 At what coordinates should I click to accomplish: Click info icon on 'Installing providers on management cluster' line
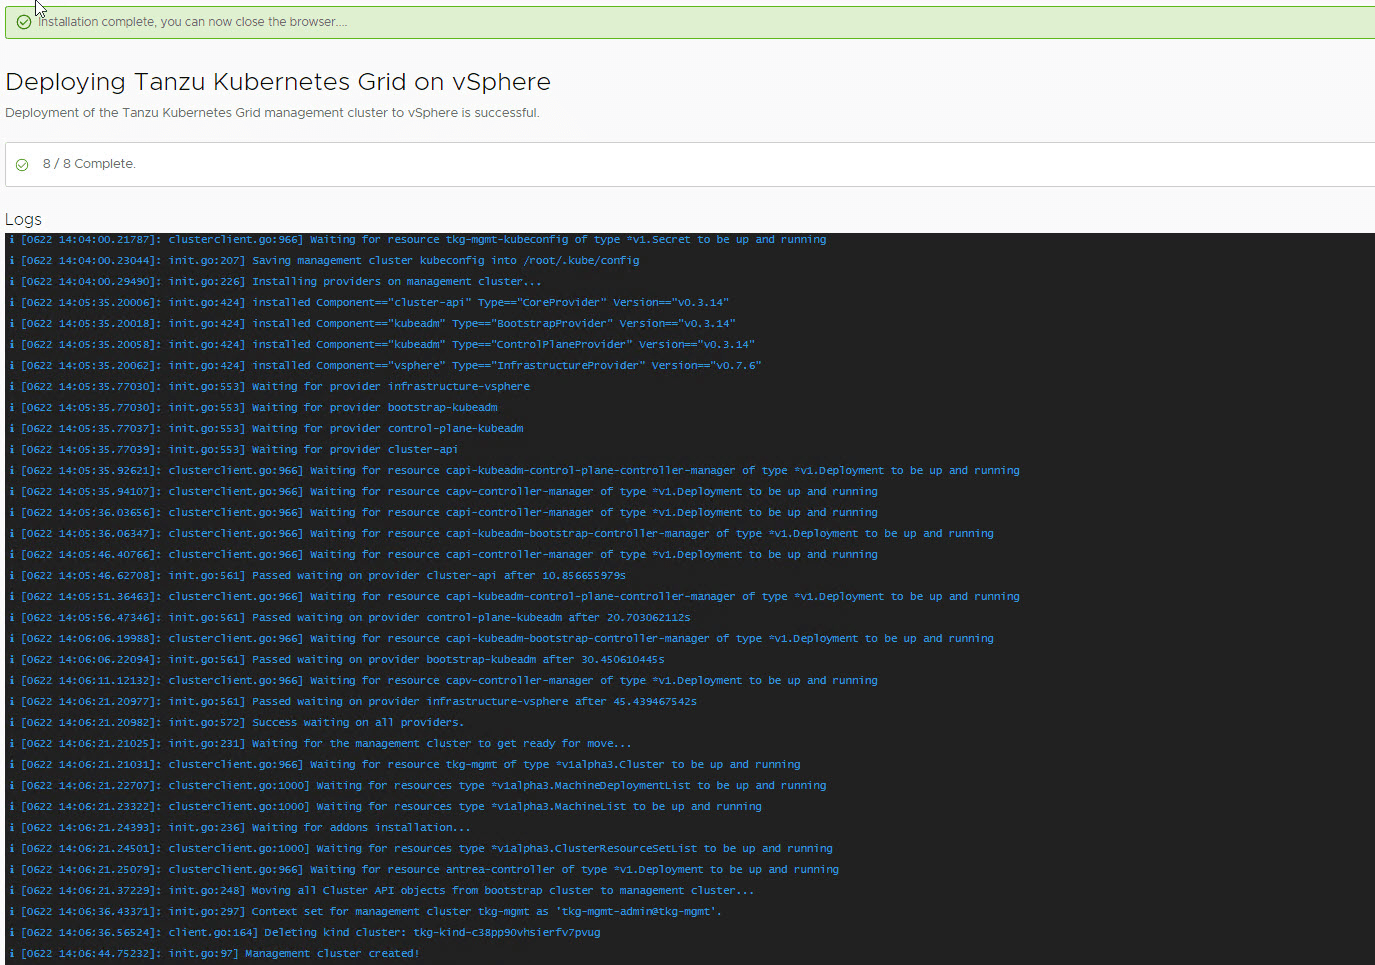pyautogui.click(x=12, y=282)
